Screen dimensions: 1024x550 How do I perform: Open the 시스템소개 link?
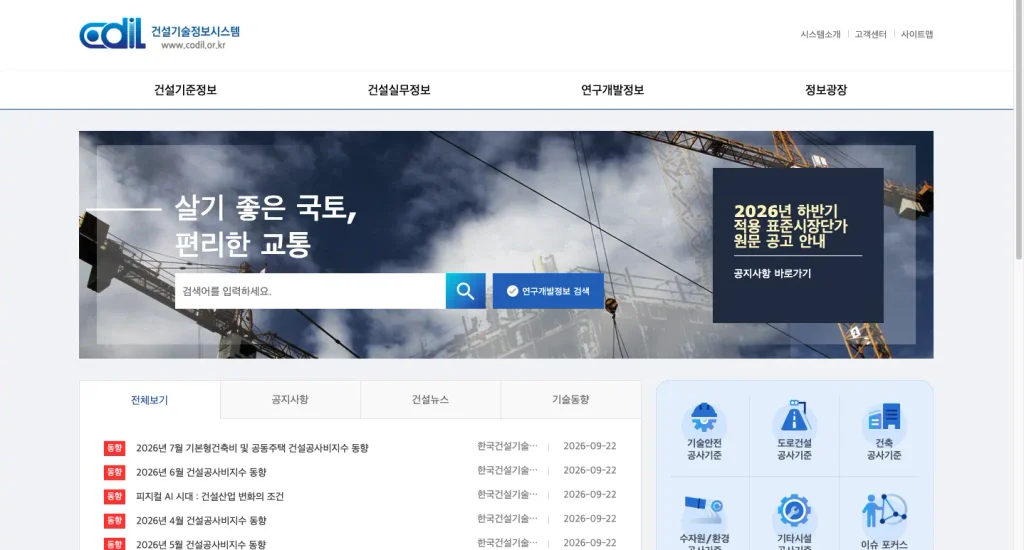click(x=820, y=35)
